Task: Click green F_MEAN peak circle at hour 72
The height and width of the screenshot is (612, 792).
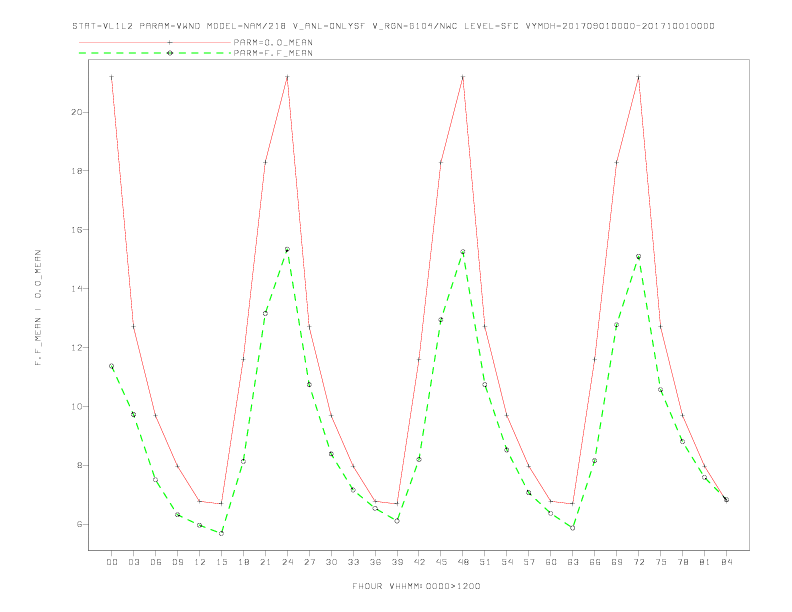Action: [x=638, y=257]
